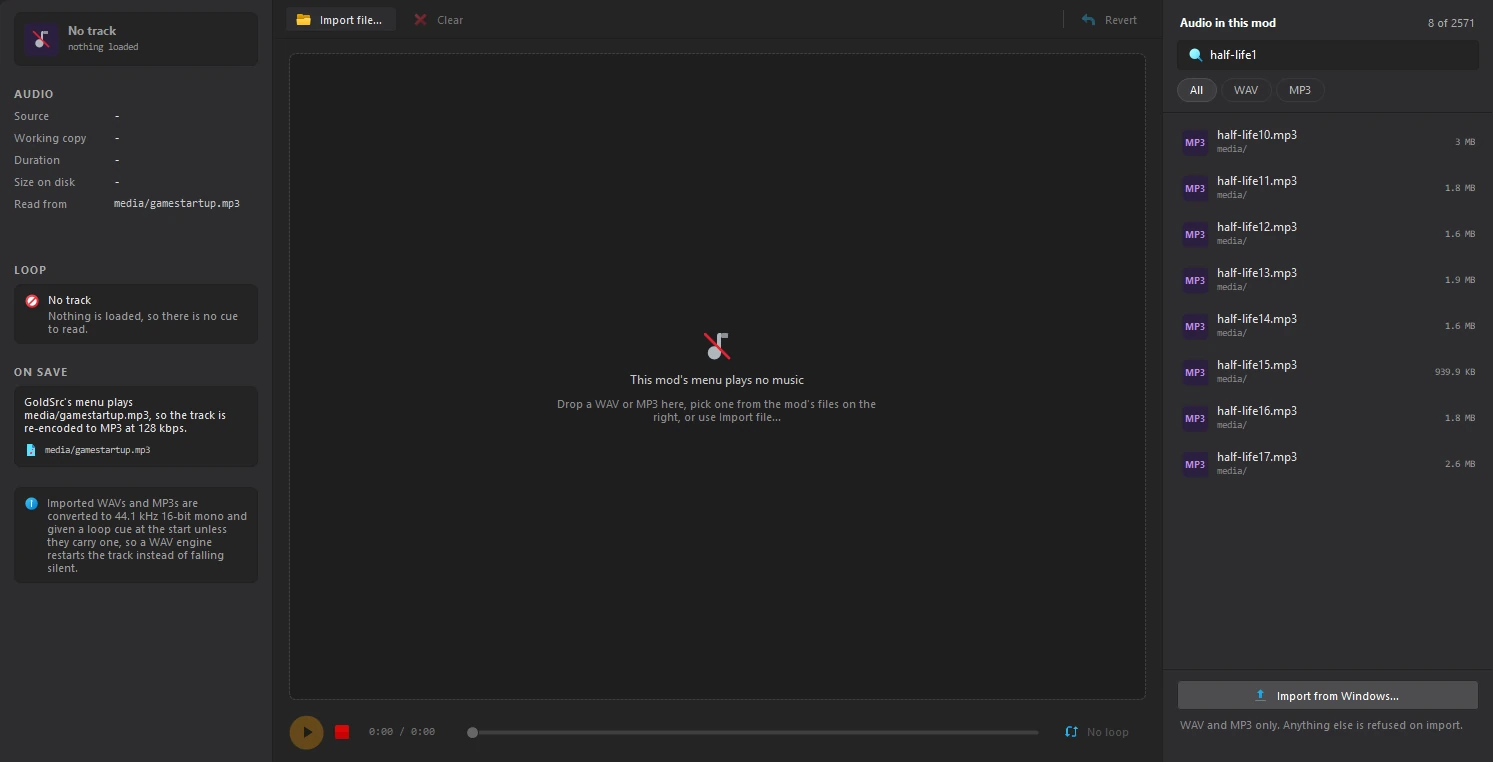The image size is (1493, 762).
Task: Click the playback seek slider handle
Action: (472, 732)
